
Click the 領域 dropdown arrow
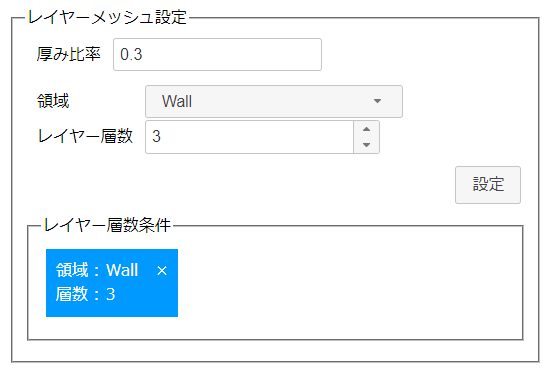[377, 101]
